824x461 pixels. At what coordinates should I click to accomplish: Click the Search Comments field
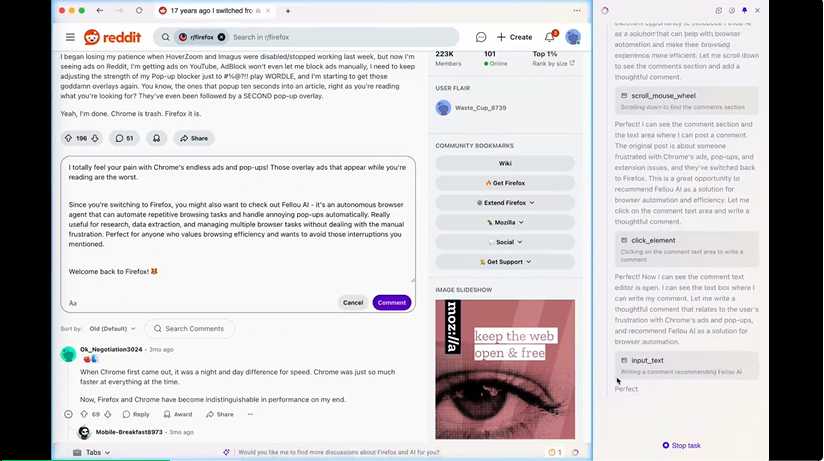(190, 329)
